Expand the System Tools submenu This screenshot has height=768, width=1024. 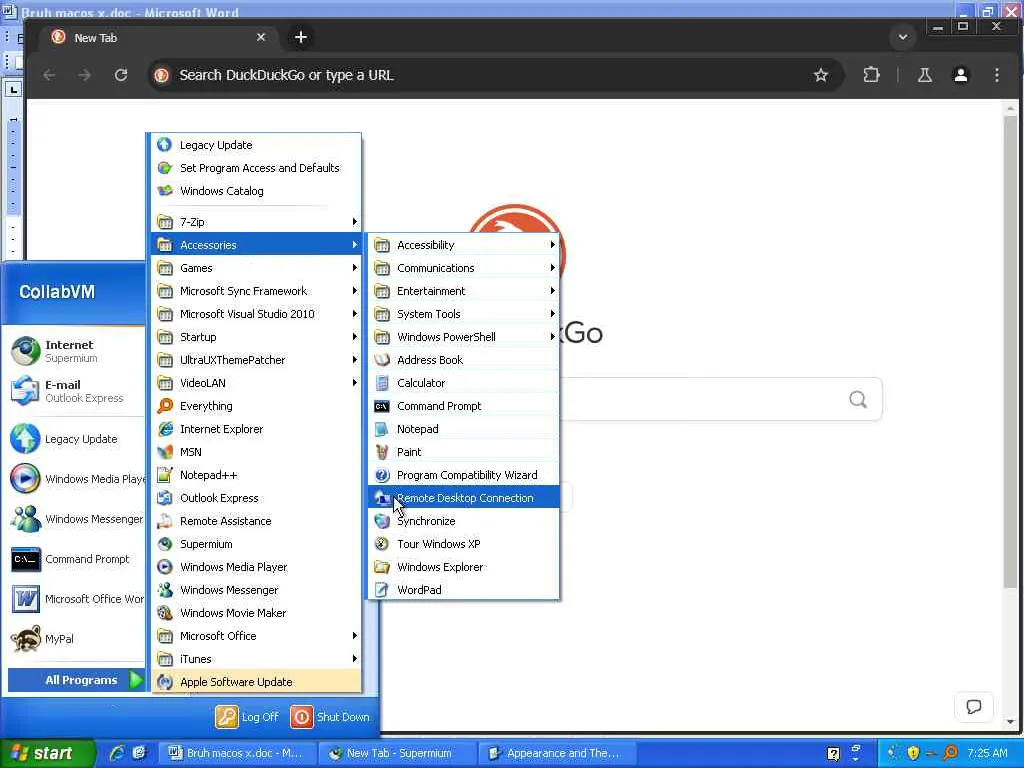[x=464, y=313]
